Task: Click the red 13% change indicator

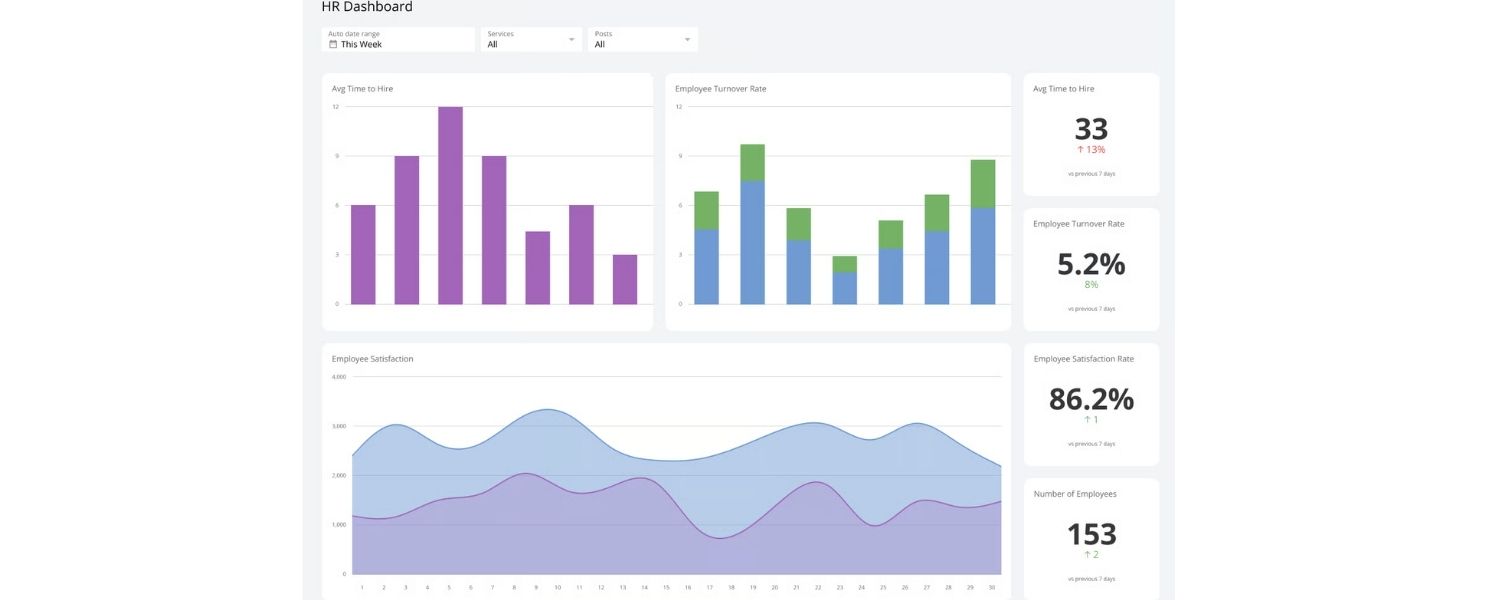Action: (x=1091, y=148)
